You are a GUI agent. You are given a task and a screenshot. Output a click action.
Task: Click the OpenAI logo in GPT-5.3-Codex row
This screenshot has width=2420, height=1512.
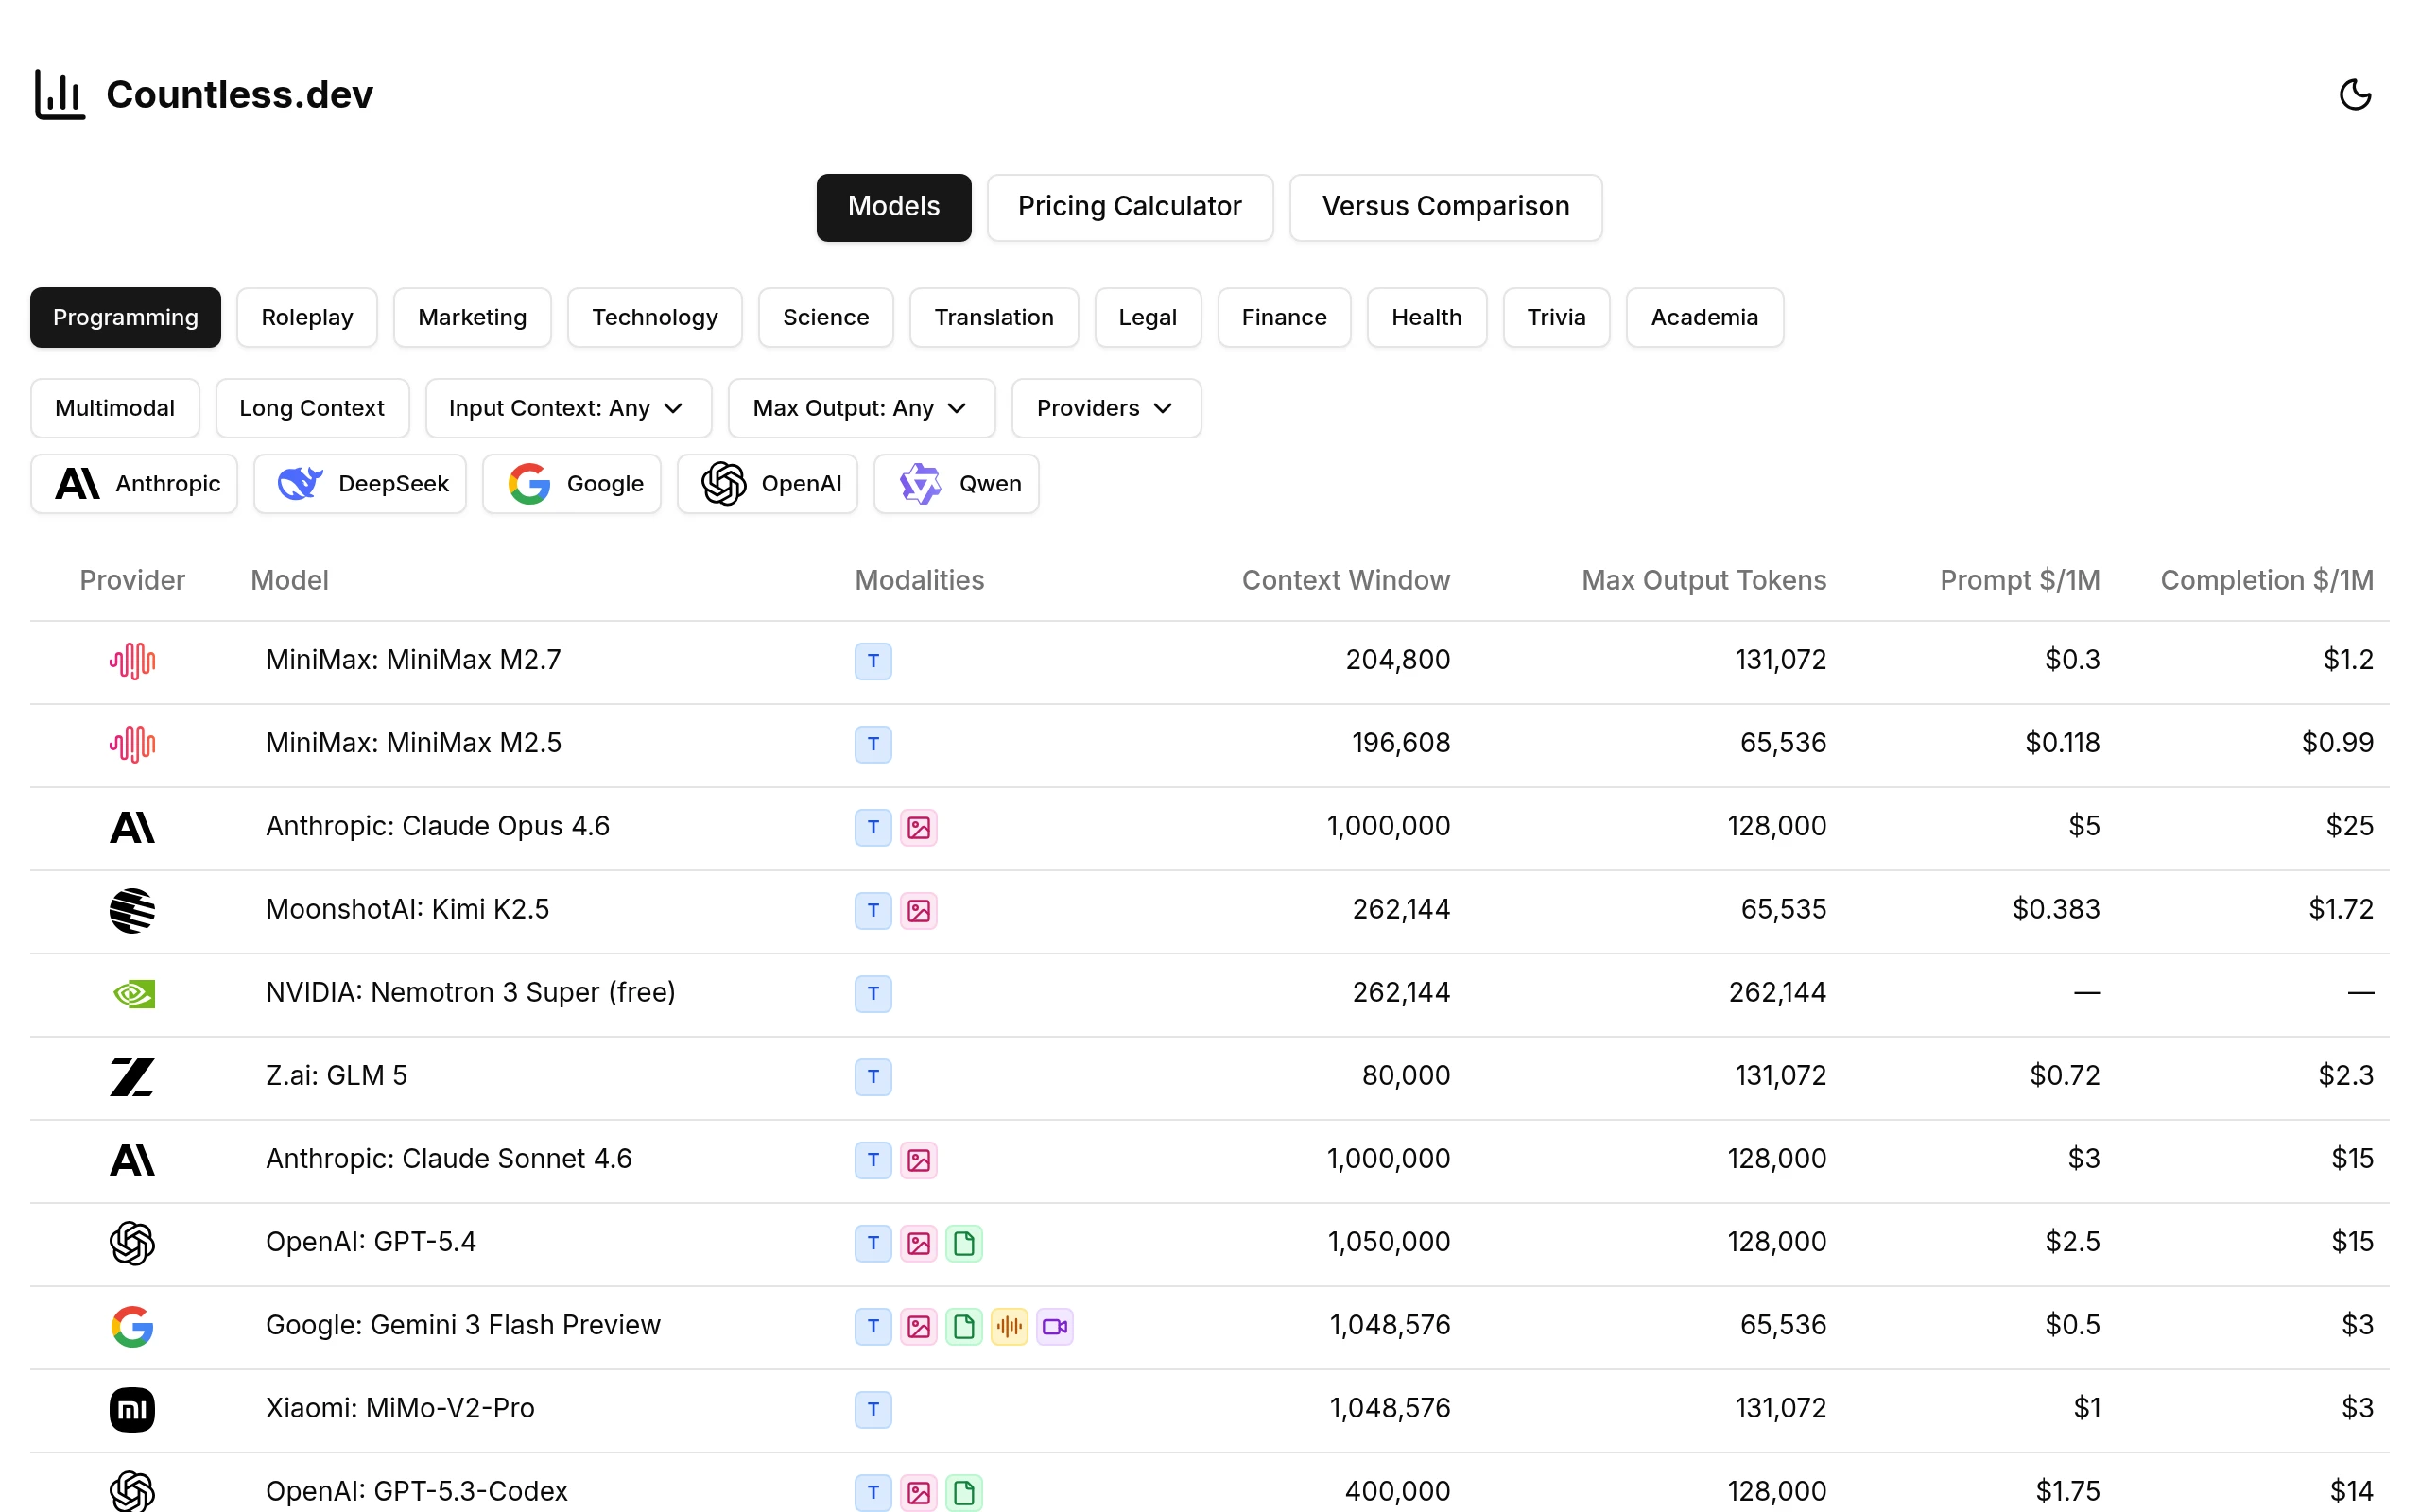132,1491
